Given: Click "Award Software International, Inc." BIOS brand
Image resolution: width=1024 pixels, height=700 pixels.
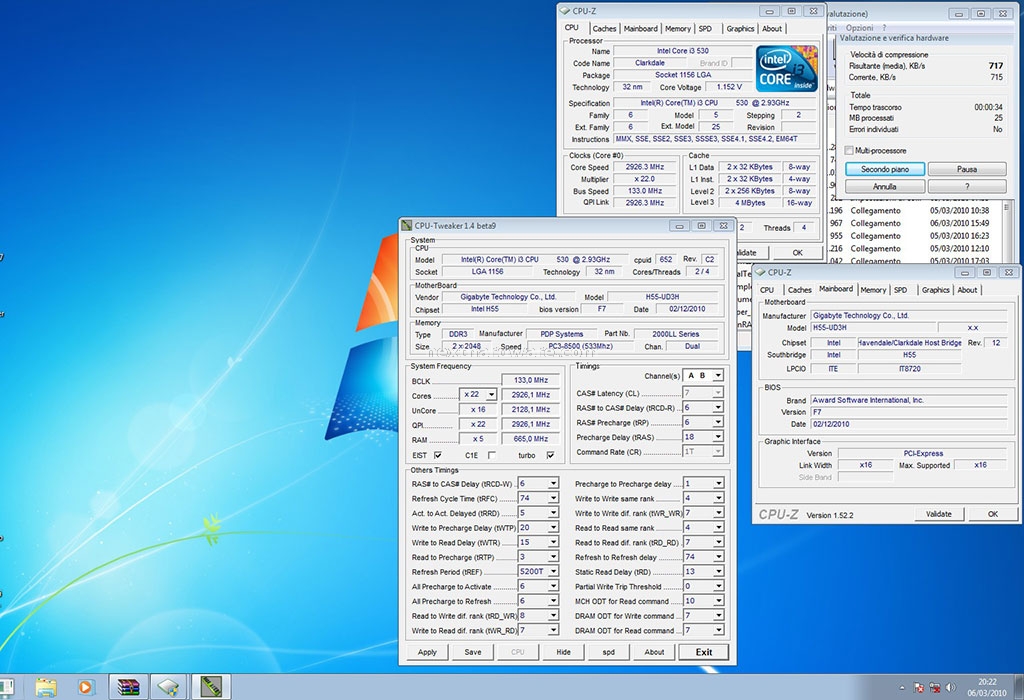Looking at the screenshot, I should [x=868, y=400].
